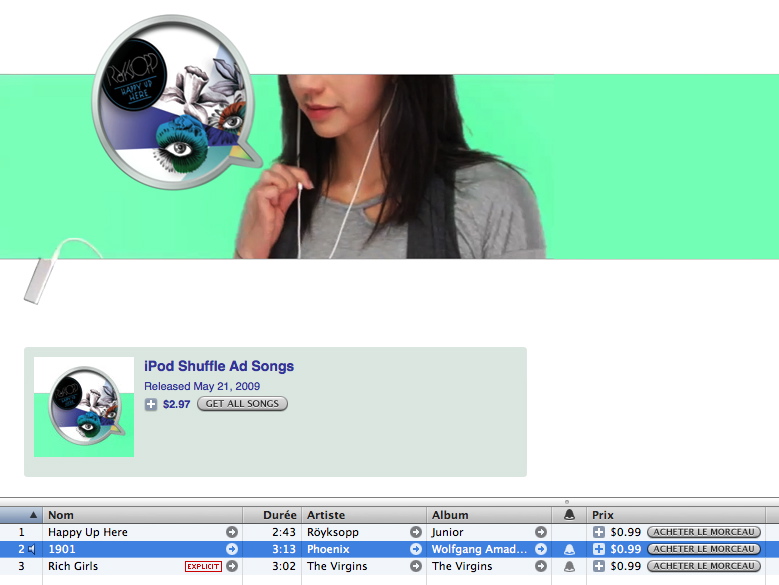Click speaker icon on playing track 1901
779x585 pixels.
32,549
